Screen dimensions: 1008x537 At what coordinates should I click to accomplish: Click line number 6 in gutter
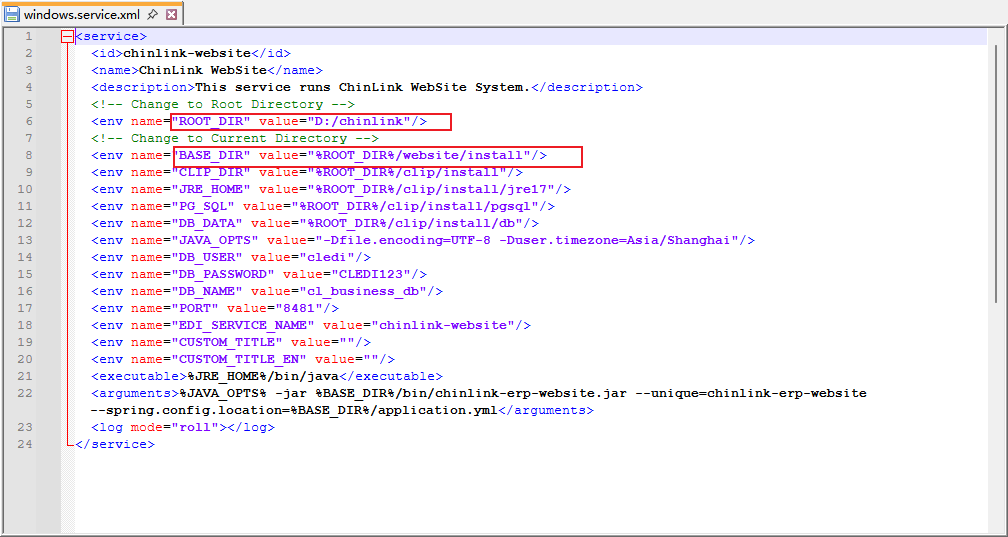(29, 122)
